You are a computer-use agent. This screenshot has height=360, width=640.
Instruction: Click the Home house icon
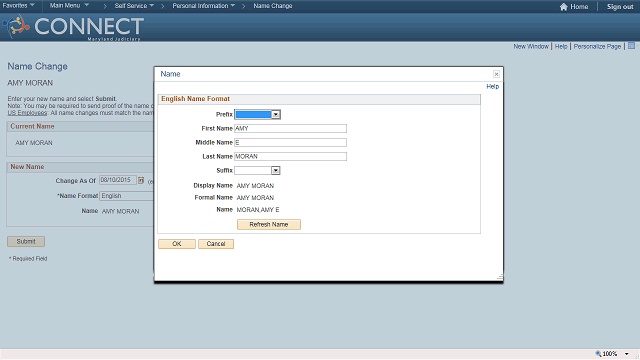click(x=563, y=7)
